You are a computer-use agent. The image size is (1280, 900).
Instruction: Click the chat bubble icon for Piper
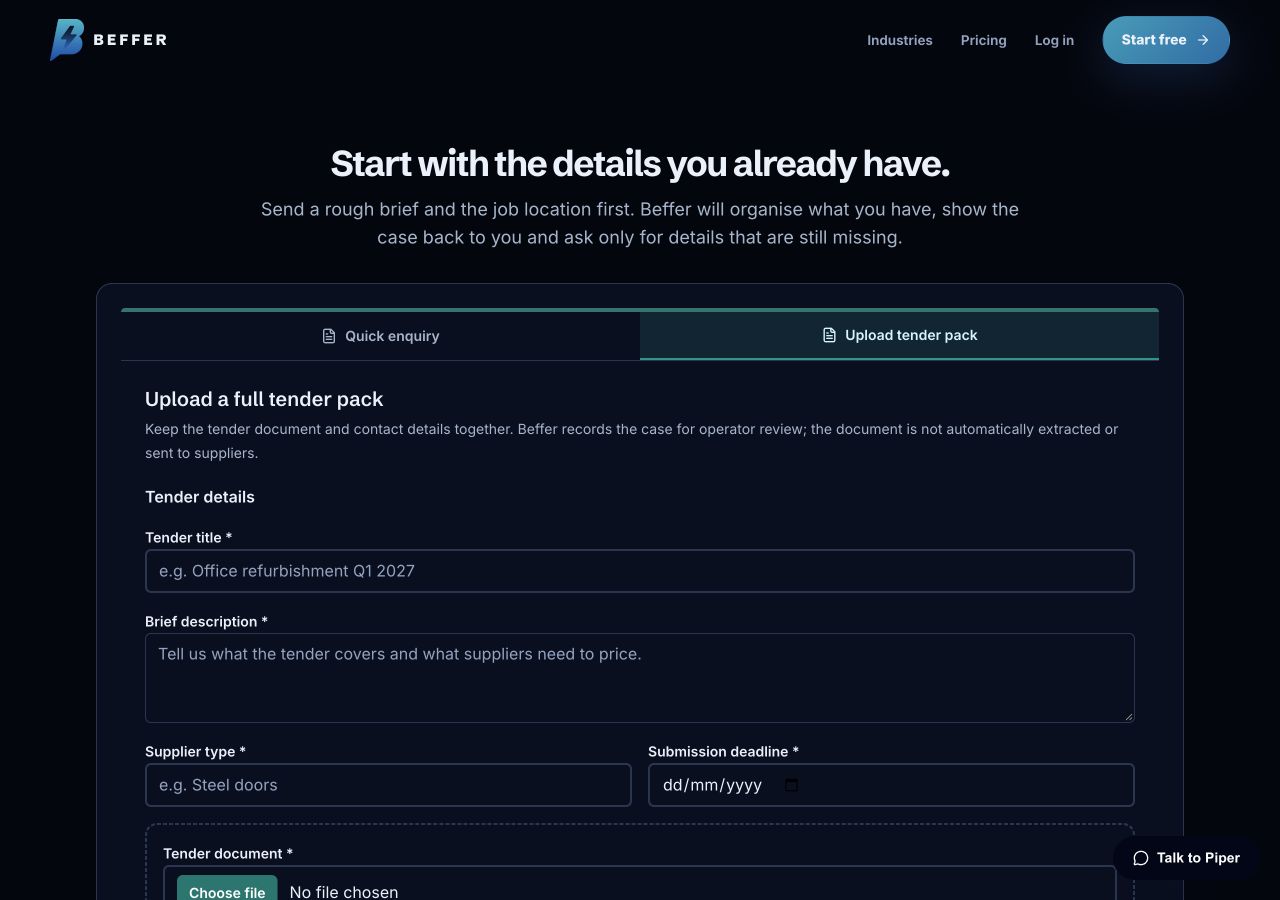click(1141, 858)
